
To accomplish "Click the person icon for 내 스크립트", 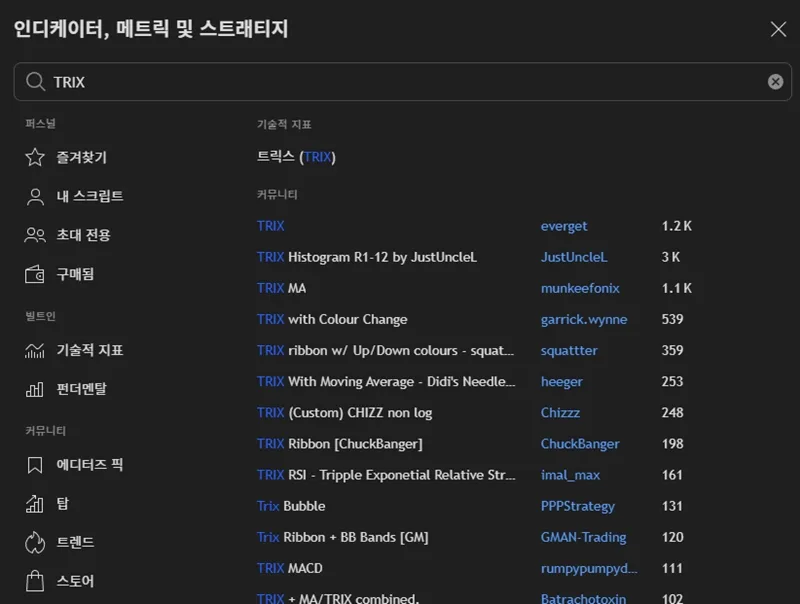I will (x=35, y=196).
